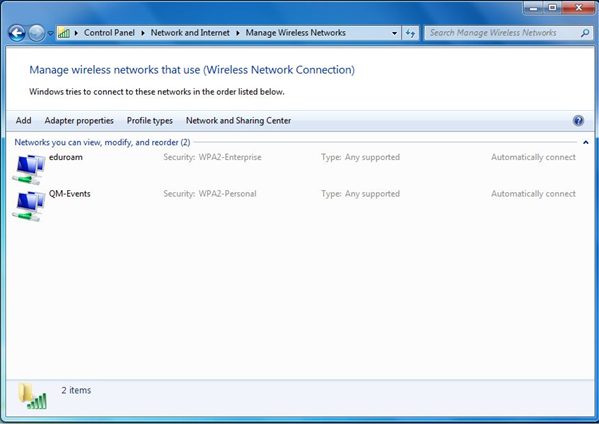Select the QM-Events network name
The width and height of the screenshot is (599, 424).
coord(70,194)
